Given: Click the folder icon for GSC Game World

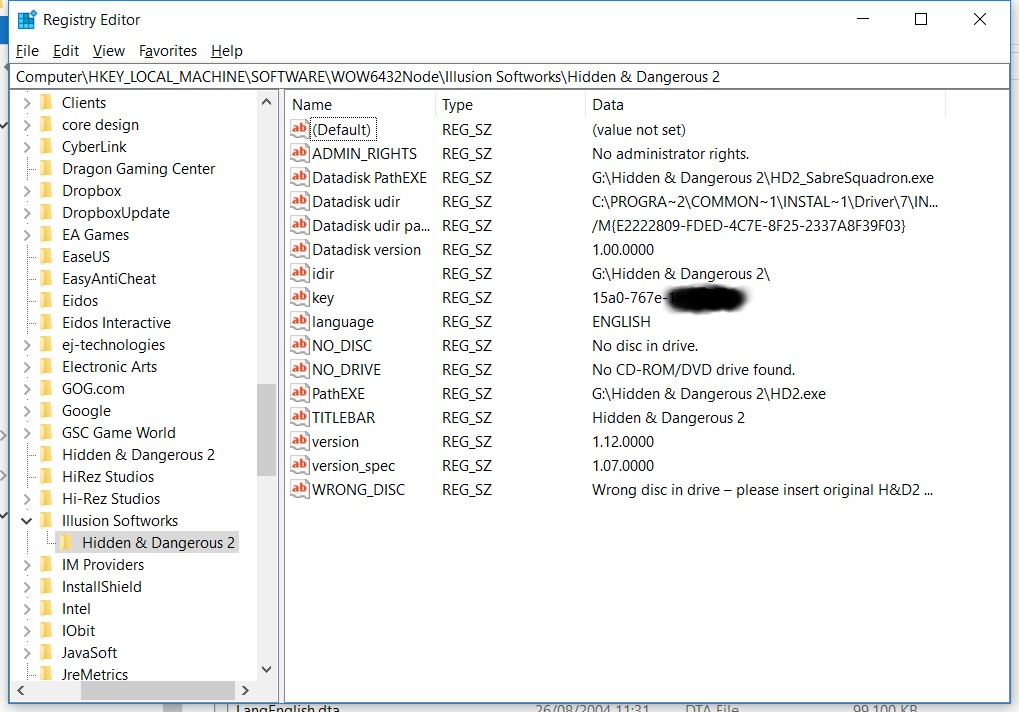Looking at the screenshot, I should tap(46, 432).
